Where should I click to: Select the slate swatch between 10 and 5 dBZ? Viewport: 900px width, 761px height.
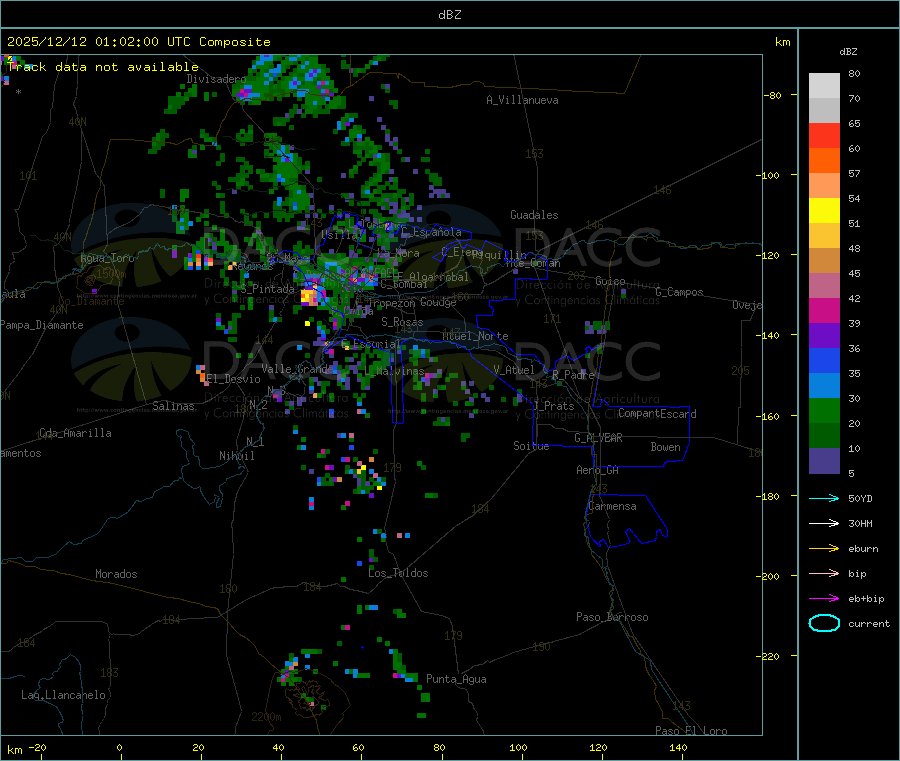click(824, 461)
